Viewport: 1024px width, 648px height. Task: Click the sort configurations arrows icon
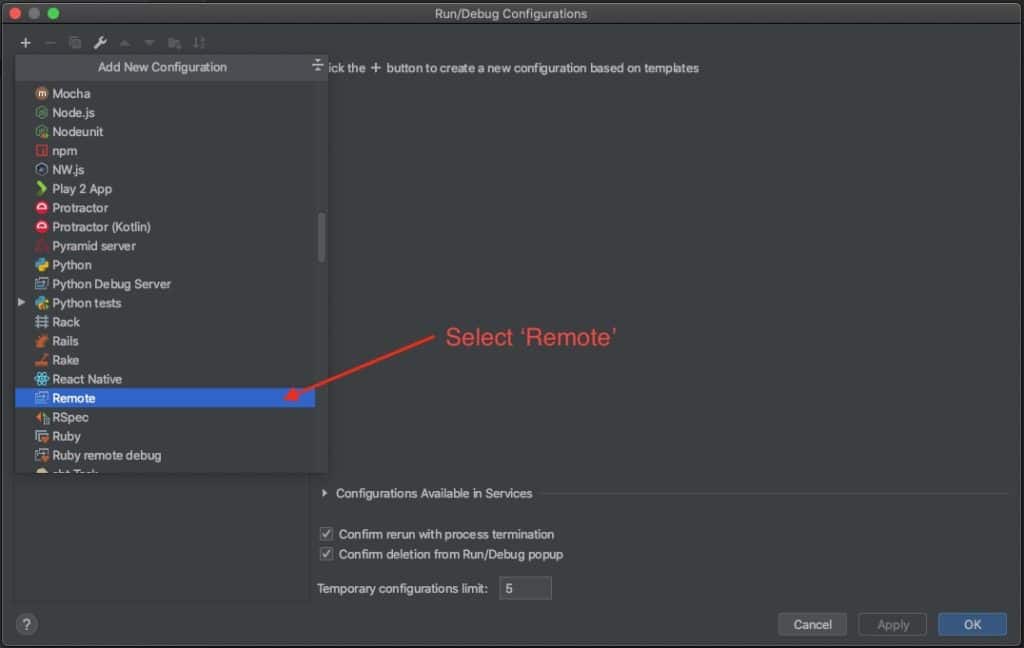pyautogui.click(x=199, y=43)
